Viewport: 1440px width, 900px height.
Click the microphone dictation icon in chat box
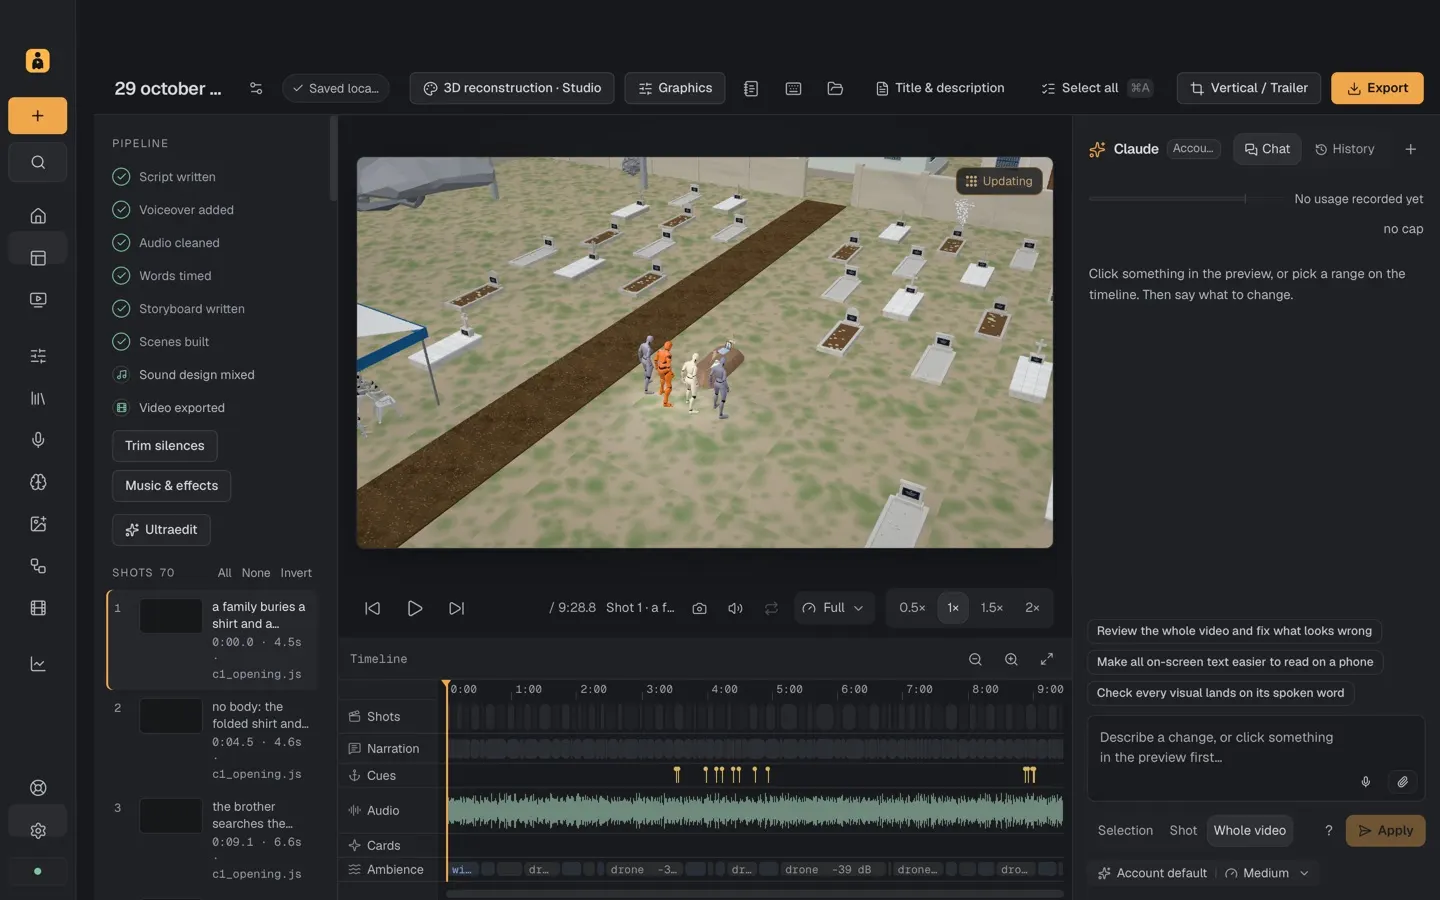point(1366,782)
